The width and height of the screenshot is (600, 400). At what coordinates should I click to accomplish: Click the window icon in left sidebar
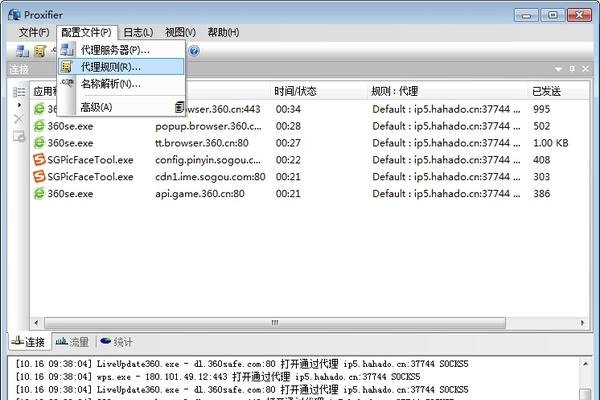(18, 136)
